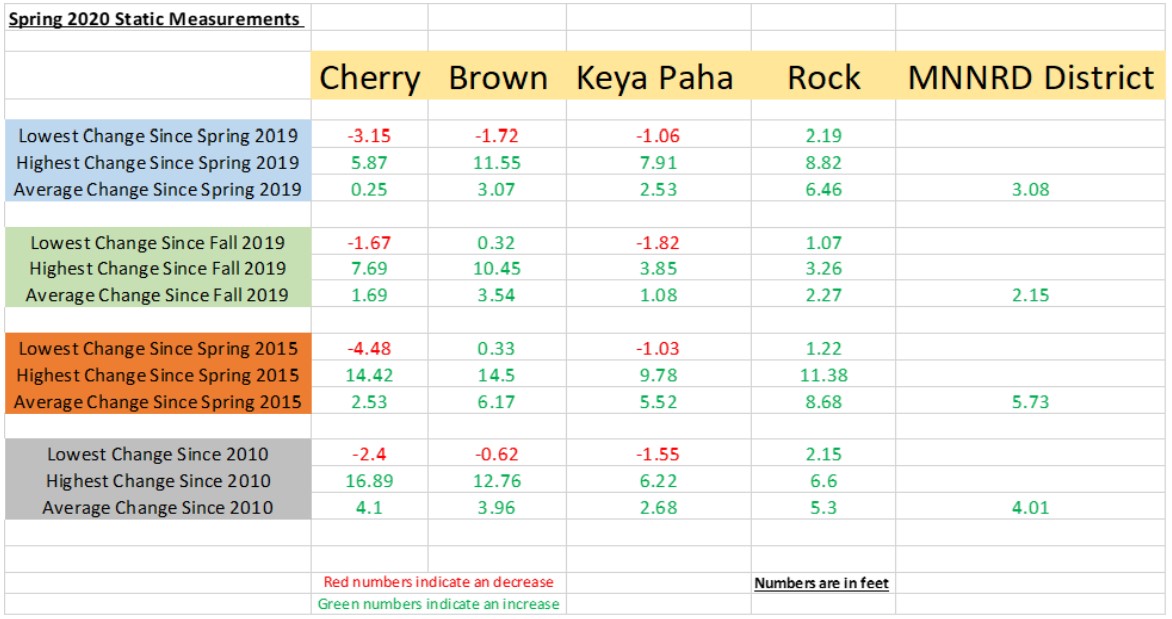
Task: Click the Spring 2020 Static Measurements title
Action: coord(156,19)
